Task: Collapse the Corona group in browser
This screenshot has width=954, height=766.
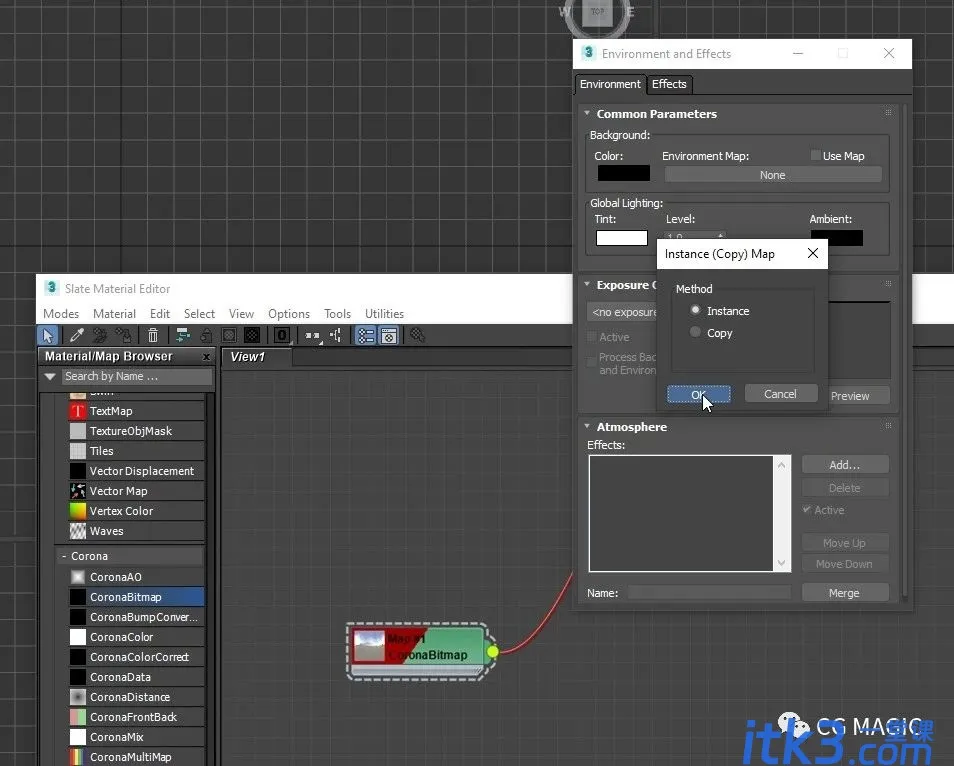Action: point(64,556)
